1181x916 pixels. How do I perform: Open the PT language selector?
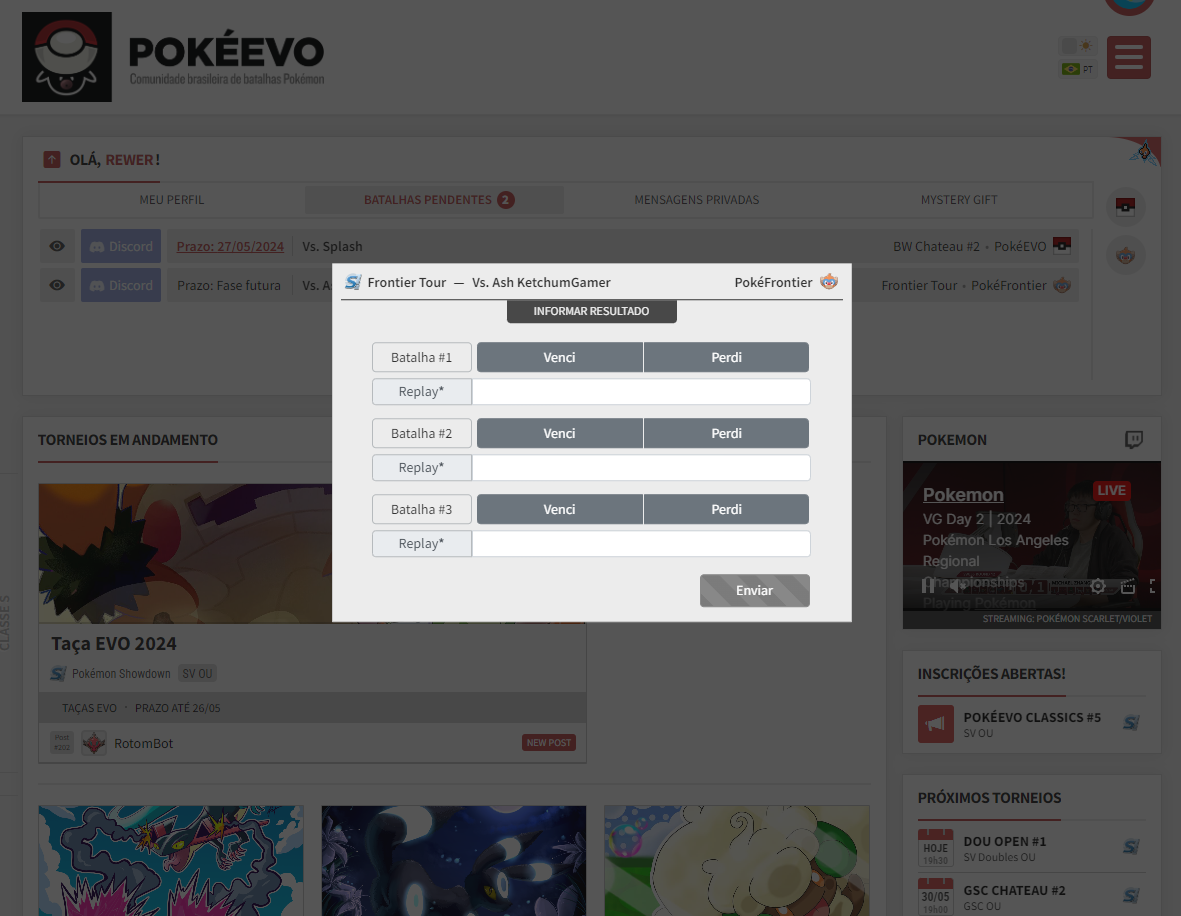click(1078, 69)
